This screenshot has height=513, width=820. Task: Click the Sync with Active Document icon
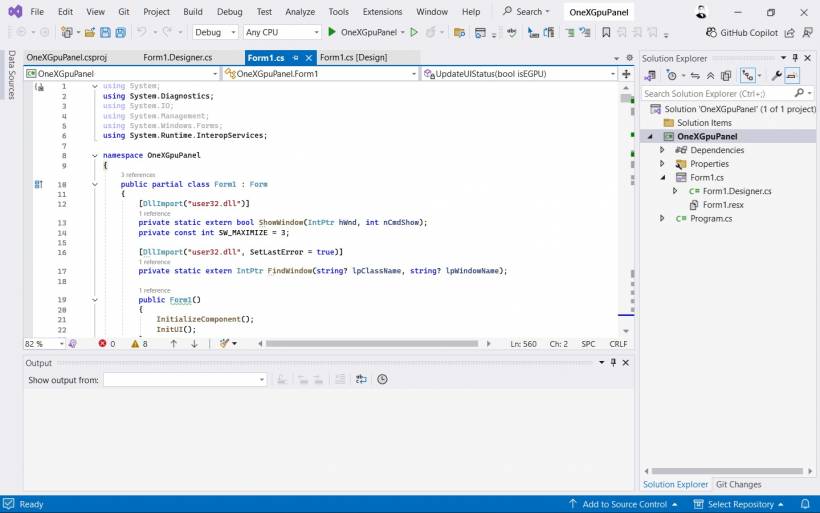coord(697,75)
